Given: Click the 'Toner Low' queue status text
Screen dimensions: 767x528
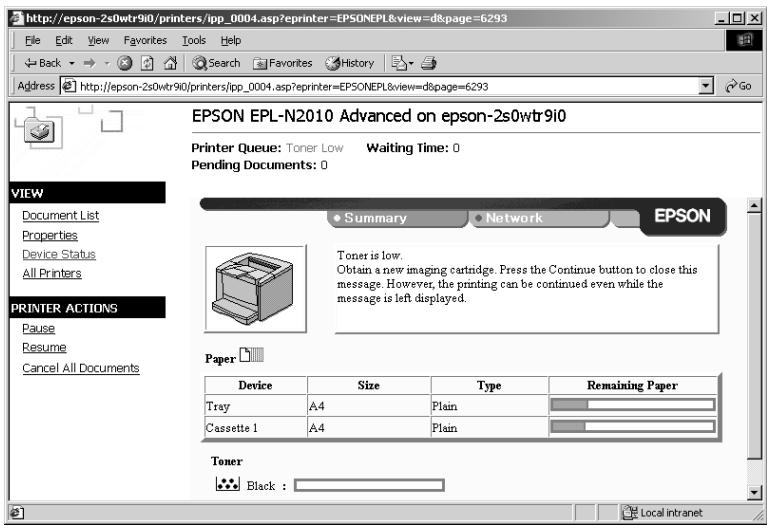Looking at the screenshot, I should point(315,148).
